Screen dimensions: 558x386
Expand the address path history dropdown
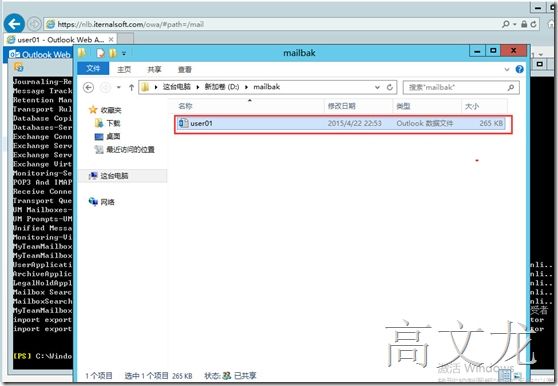coord(377,87)
